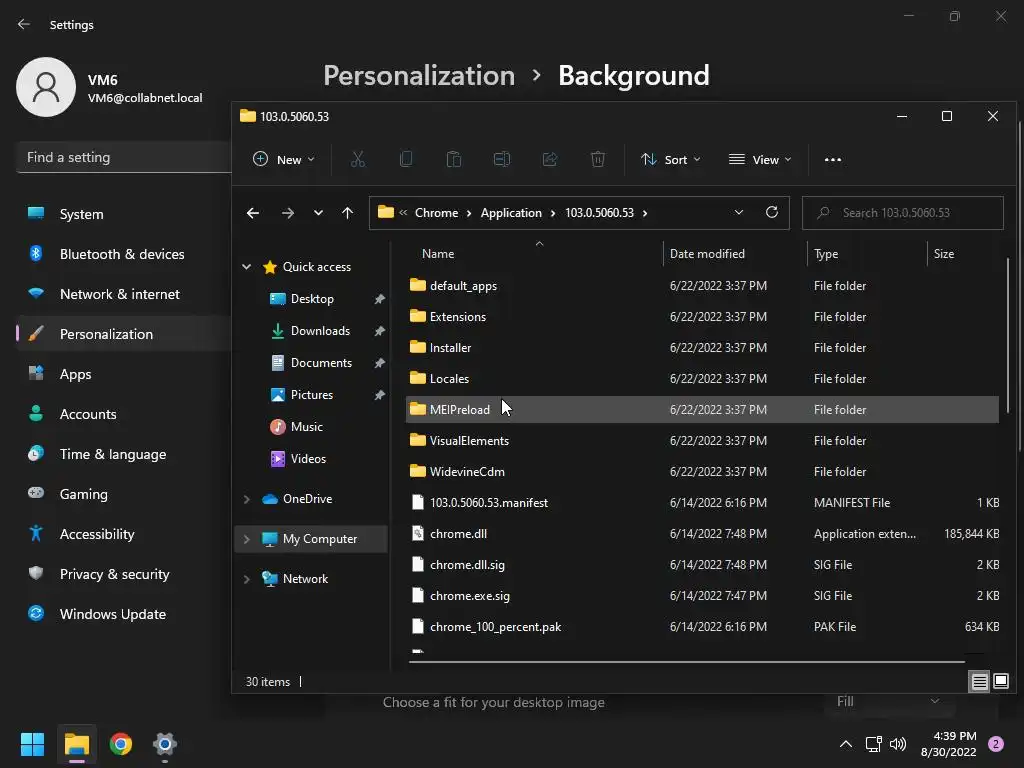Select the chrome_100_percent.pak file
Viewport: 1024px width, 768px height.
(x=702, y=627)
